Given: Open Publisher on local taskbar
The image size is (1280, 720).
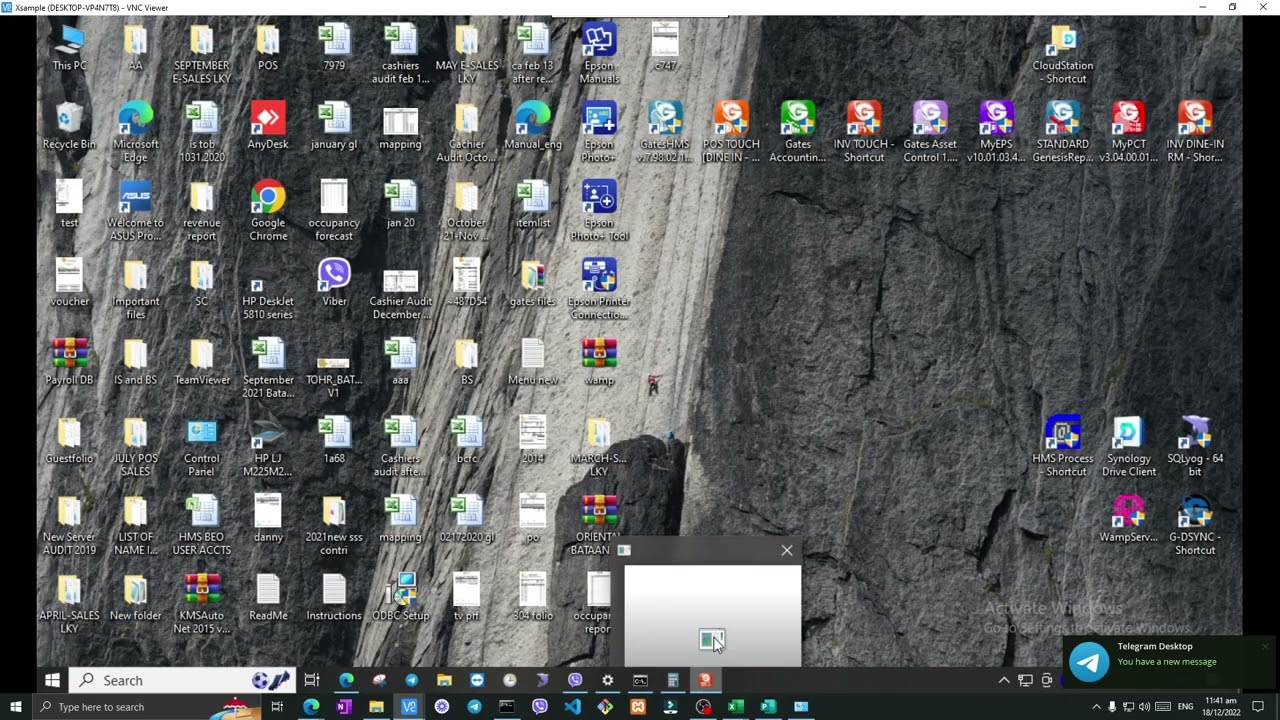Looking at the screenshot, I should [768, 707].
